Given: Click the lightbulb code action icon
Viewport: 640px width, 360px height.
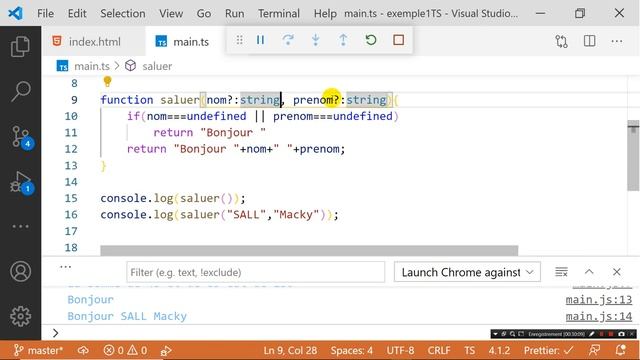Looking at the screenshot, I should 107,82.
